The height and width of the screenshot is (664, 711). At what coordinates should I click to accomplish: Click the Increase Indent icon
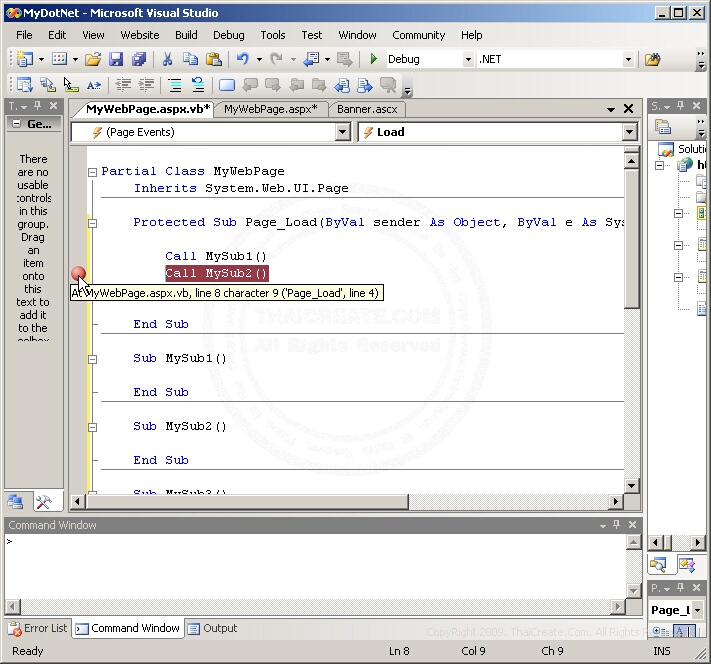coord(146,85)
